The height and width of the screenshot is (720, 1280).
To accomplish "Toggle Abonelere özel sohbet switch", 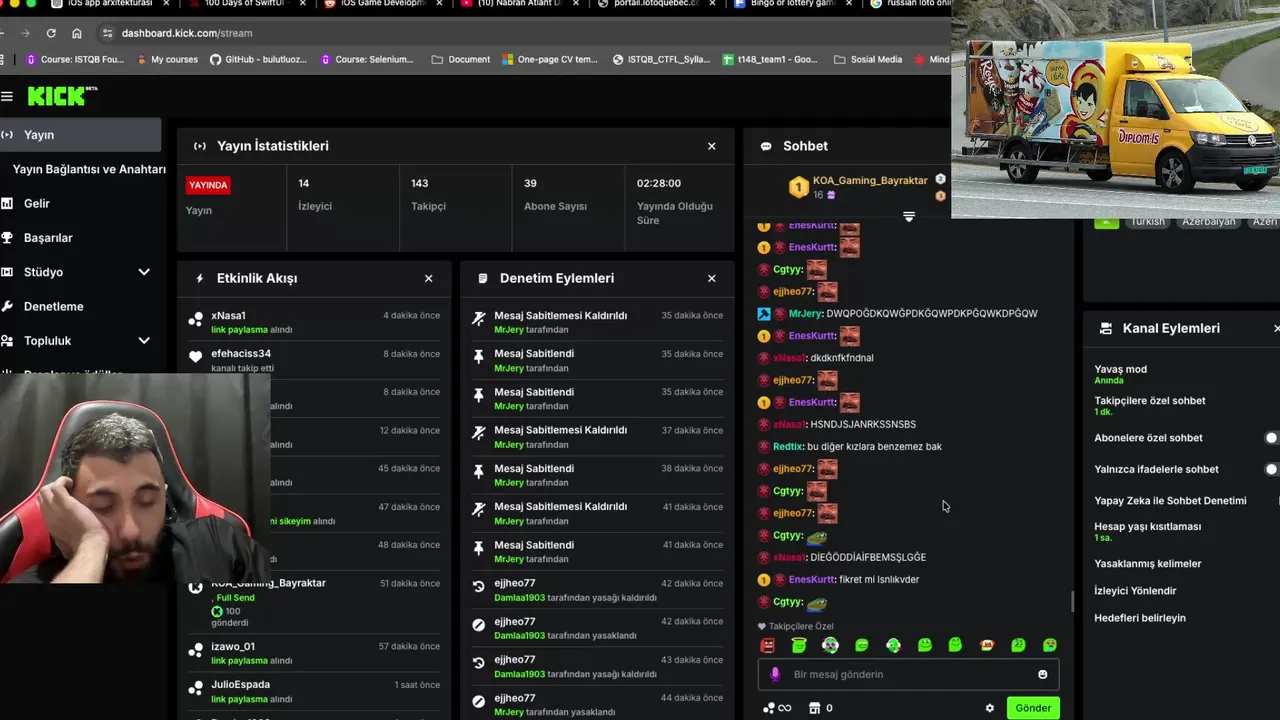I will click(x=1271, y=438).
